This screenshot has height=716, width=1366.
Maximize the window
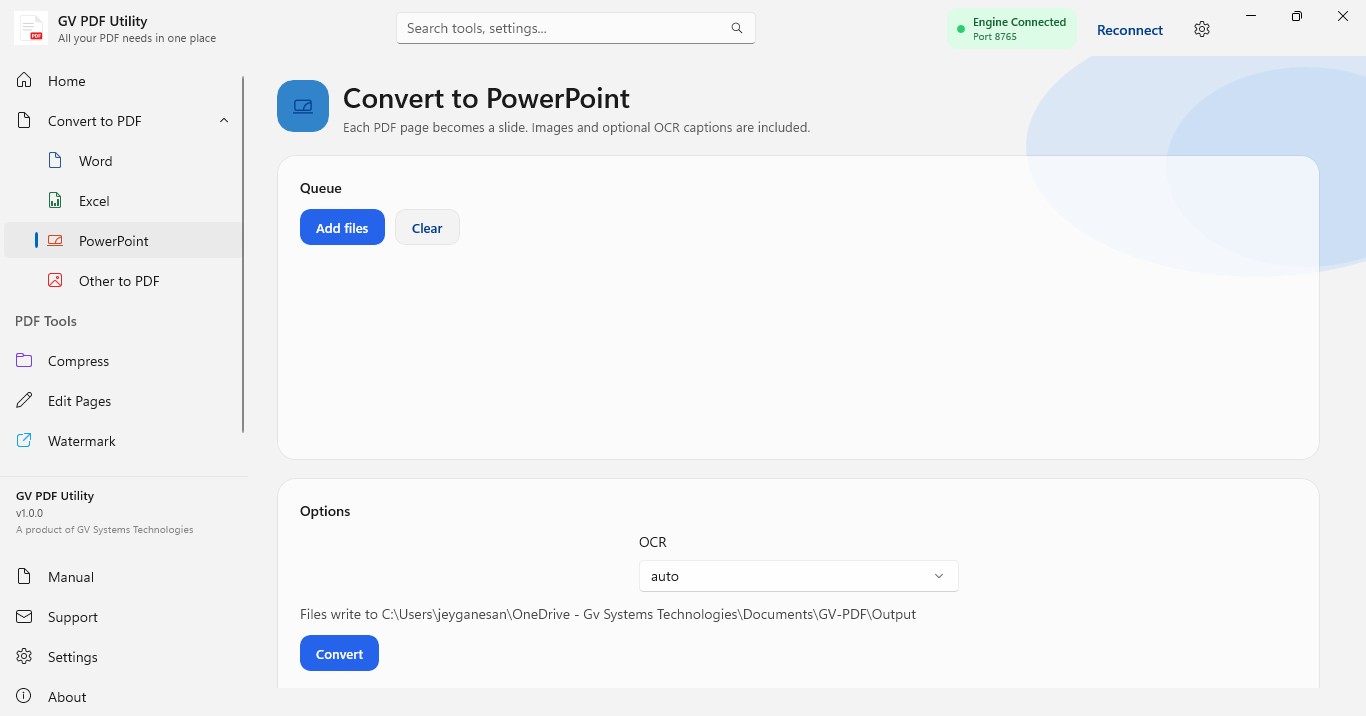[x=1297, y=16]
